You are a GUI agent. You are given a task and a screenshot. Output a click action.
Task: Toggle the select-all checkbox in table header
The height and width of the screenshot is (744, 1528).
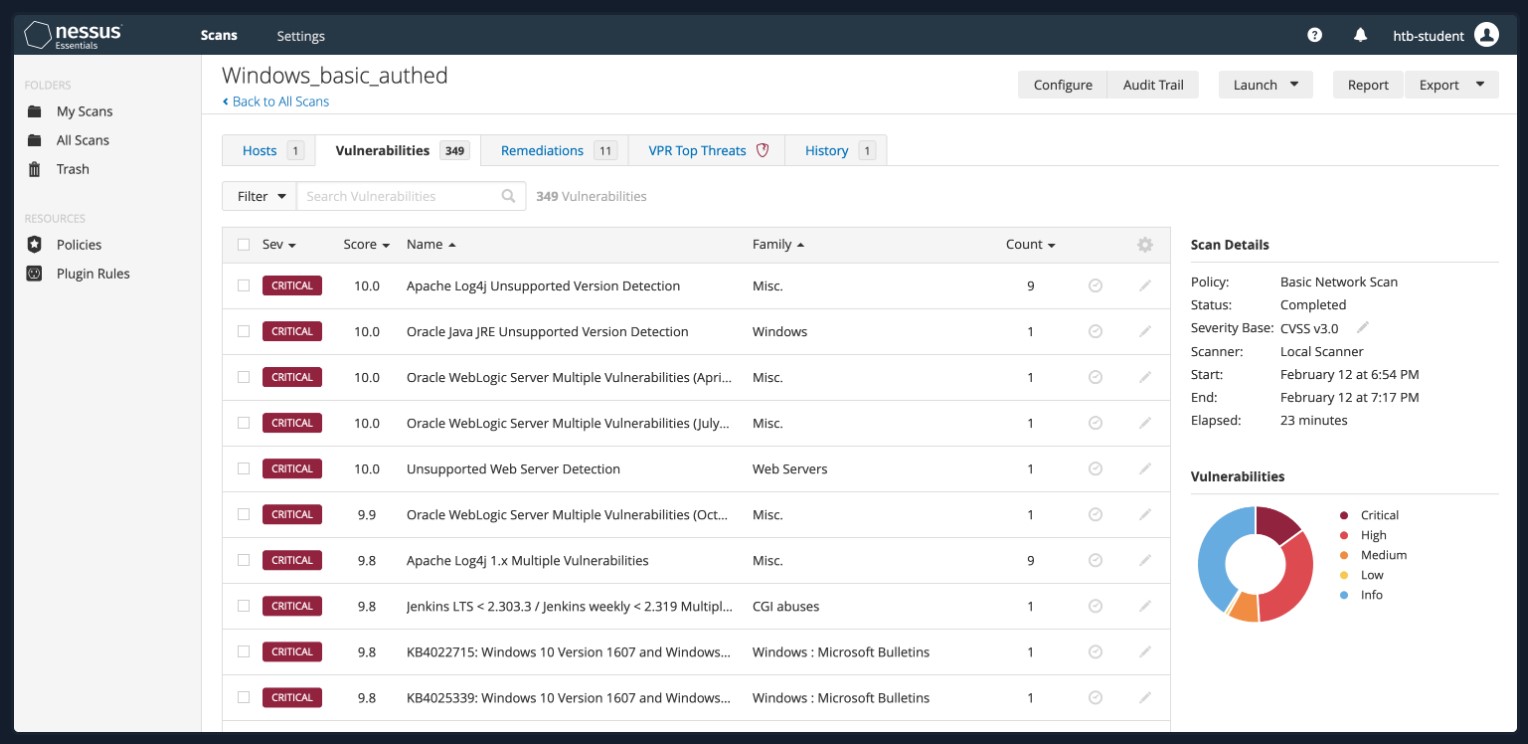(243, 244)
